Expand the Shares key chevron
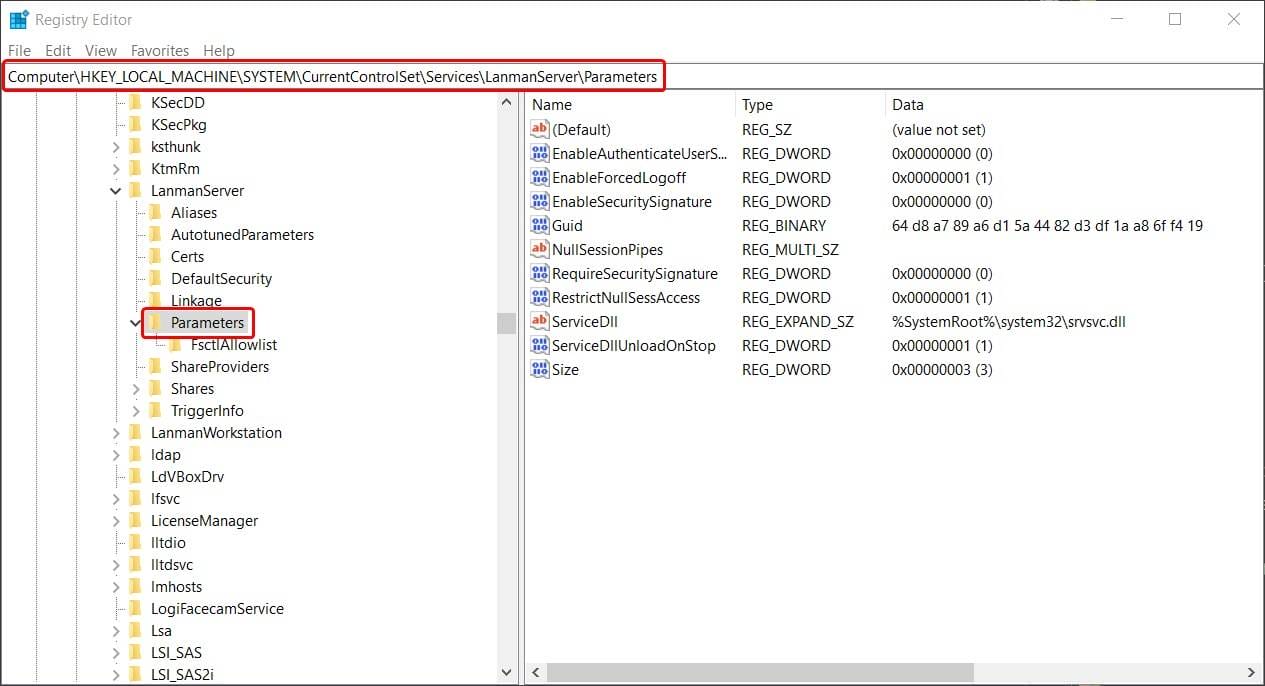1265x686 pixels. (136, 388)
